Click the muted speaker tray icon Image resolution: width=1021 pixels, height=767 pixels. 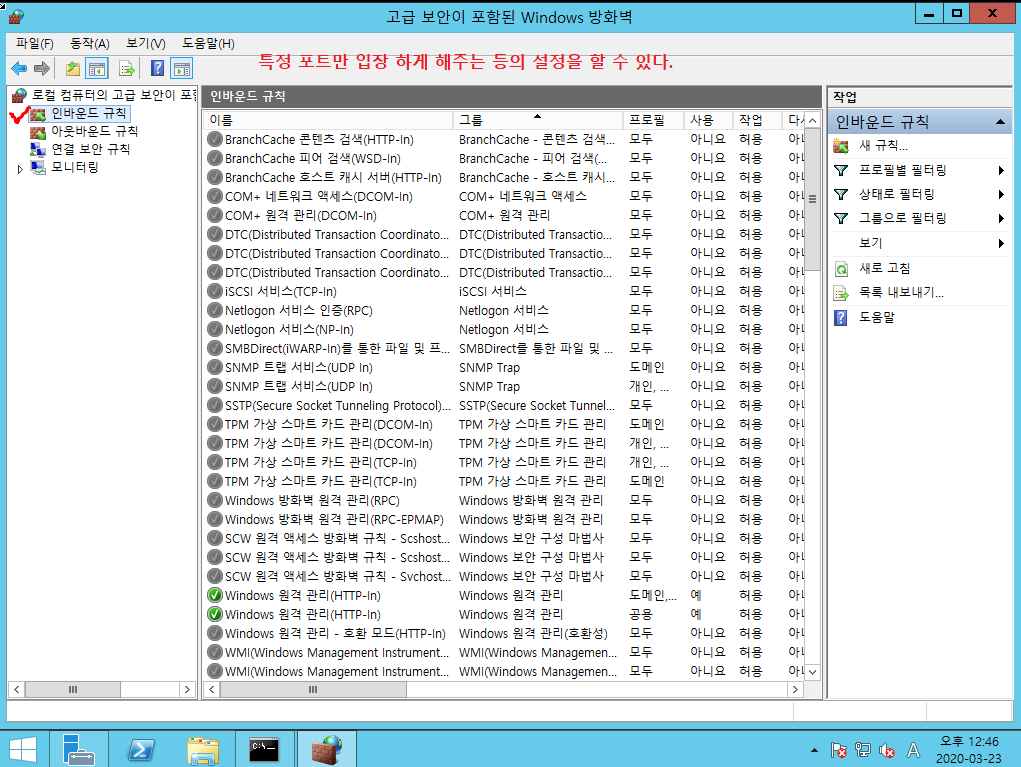tap(887, 751)
